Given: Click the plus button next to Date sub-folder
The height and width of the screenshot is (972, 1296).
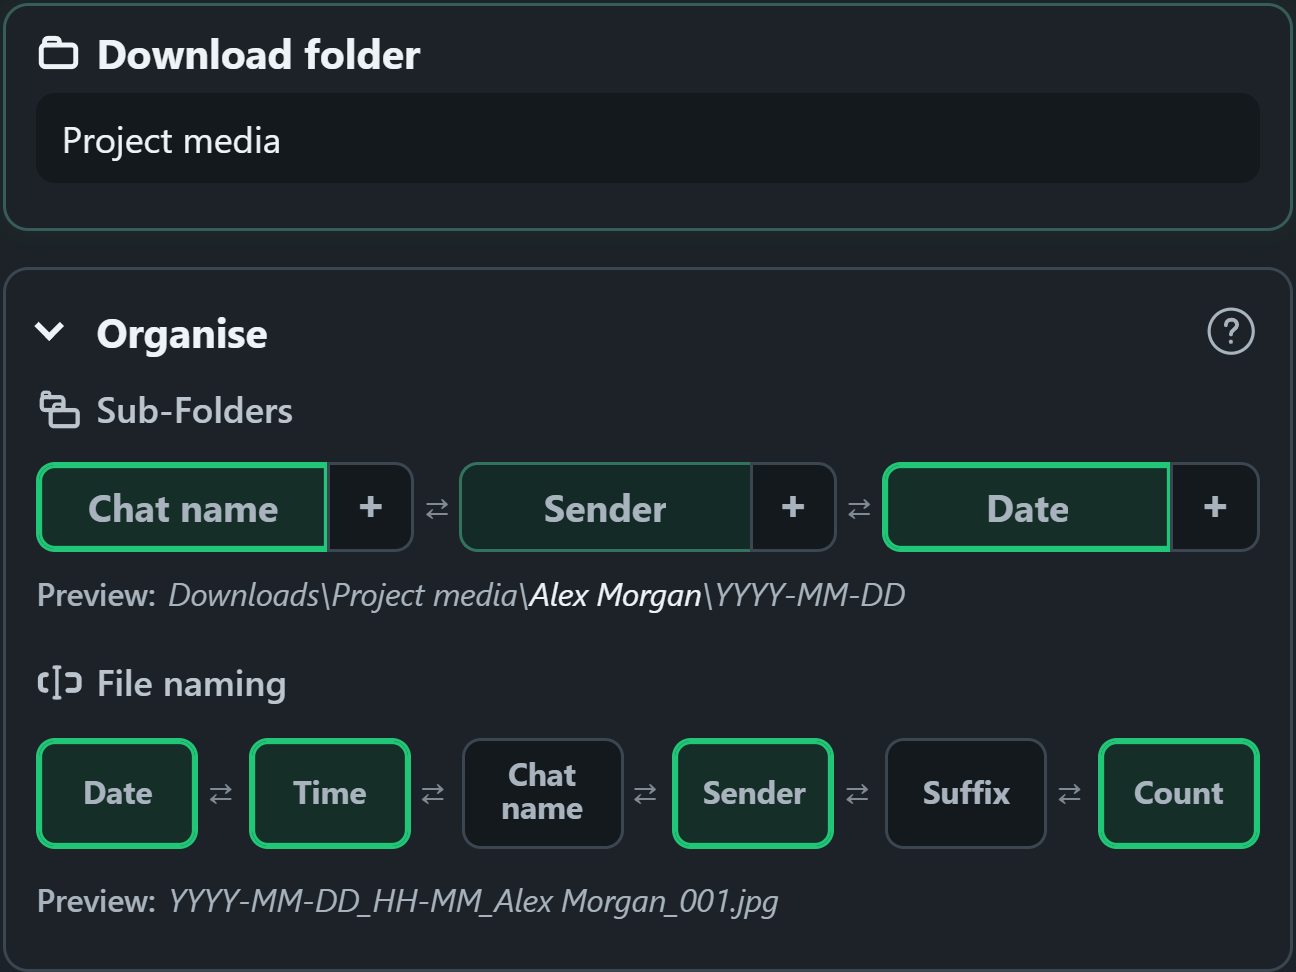Looking at the screenshot, I should 1215,507.
